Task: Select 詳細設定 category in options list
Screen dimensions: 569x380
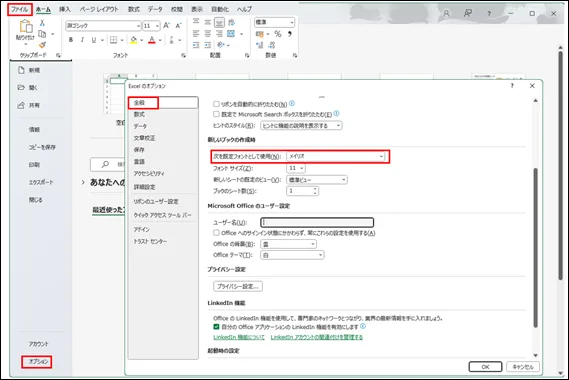Action: (144, 187)
